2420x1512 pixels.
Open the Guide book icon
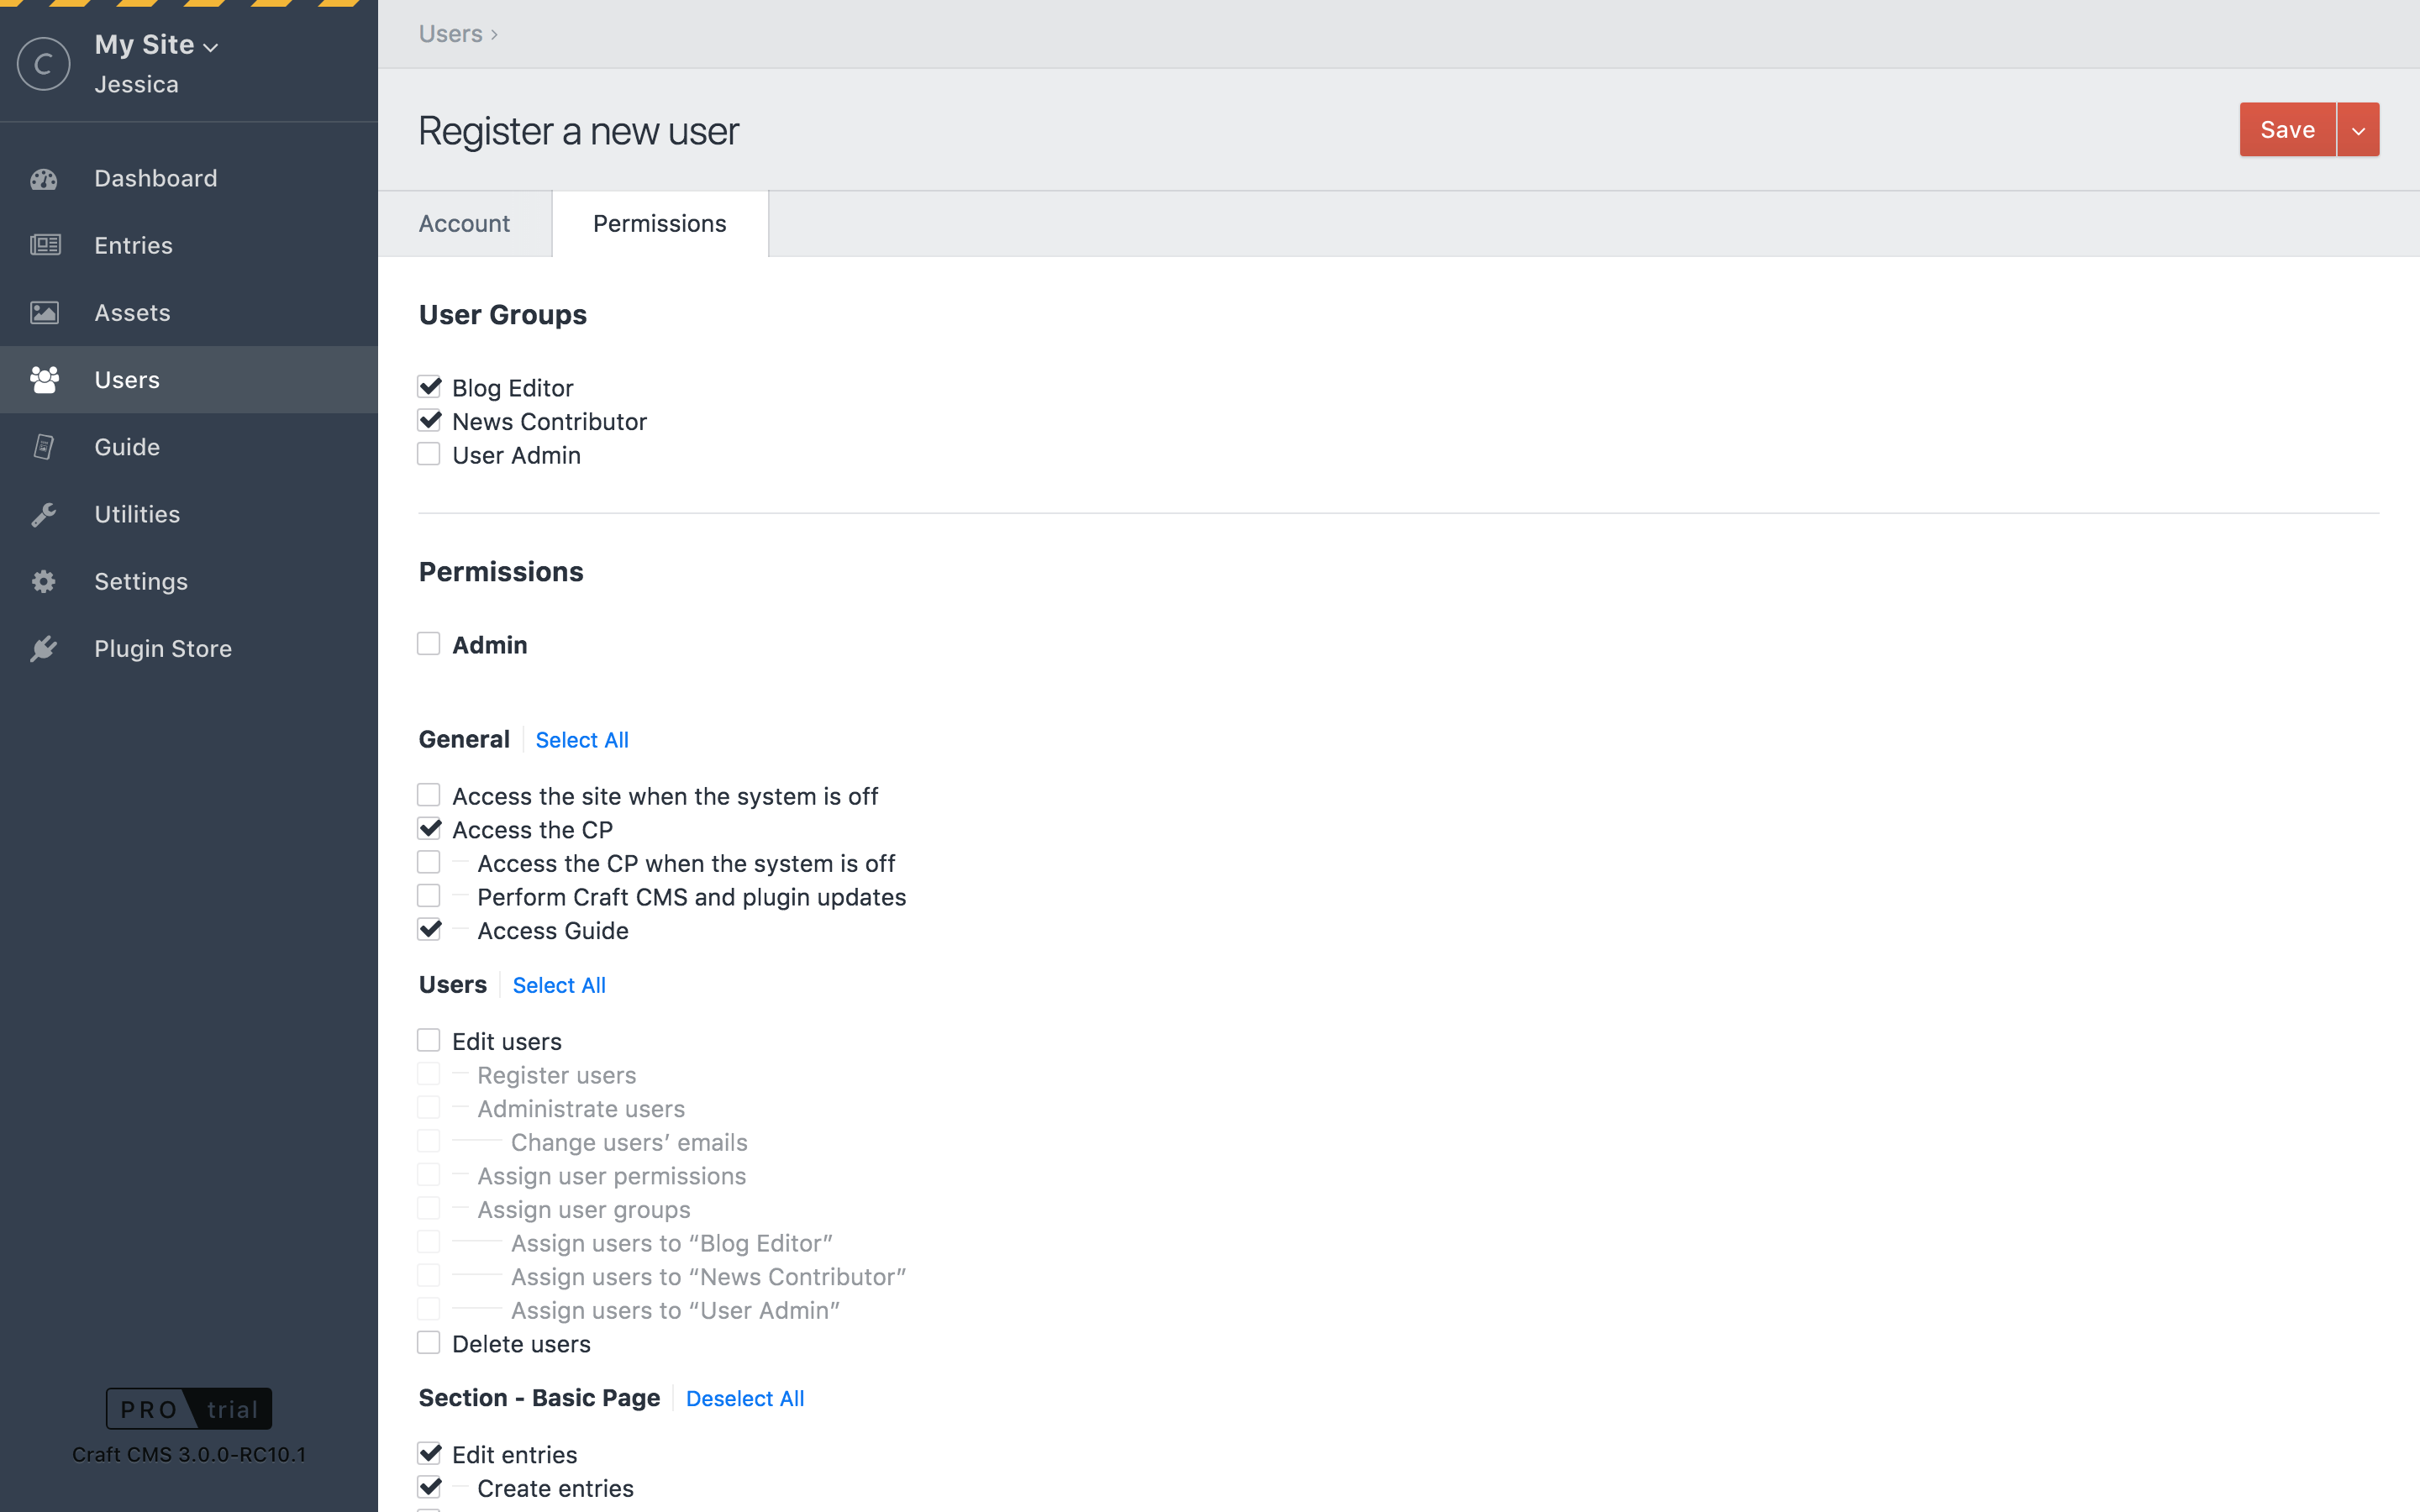44,447
